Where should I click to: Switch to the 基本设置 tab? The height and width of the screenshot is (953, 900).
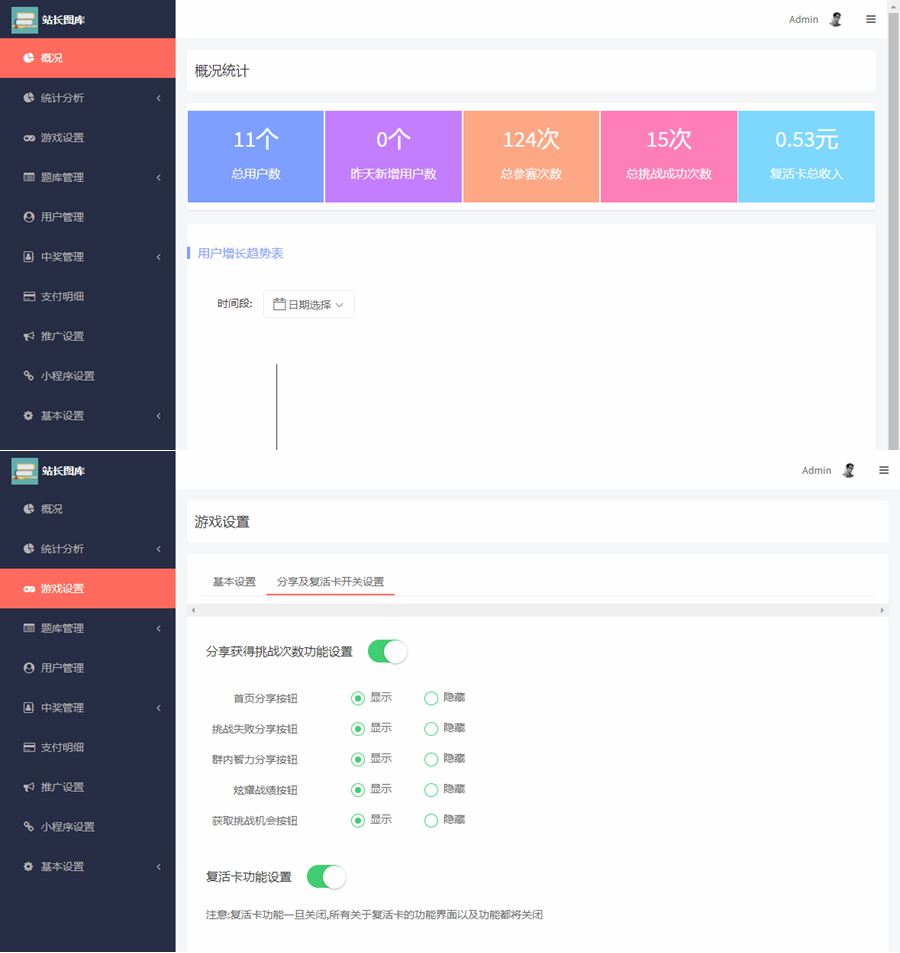point(234,582)
